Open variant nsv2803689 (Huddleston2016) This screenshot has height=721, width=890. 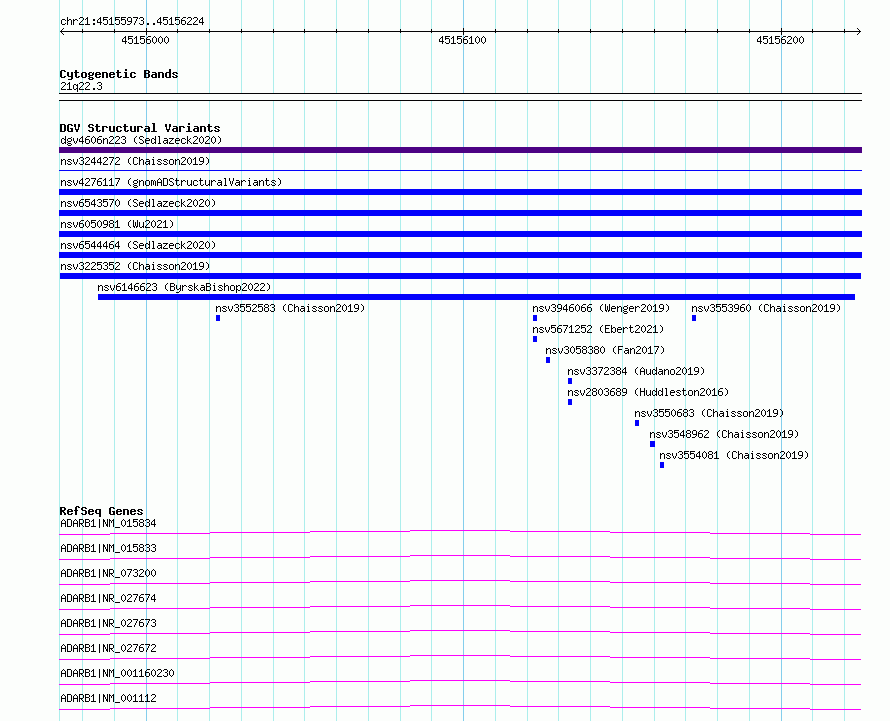648,392
